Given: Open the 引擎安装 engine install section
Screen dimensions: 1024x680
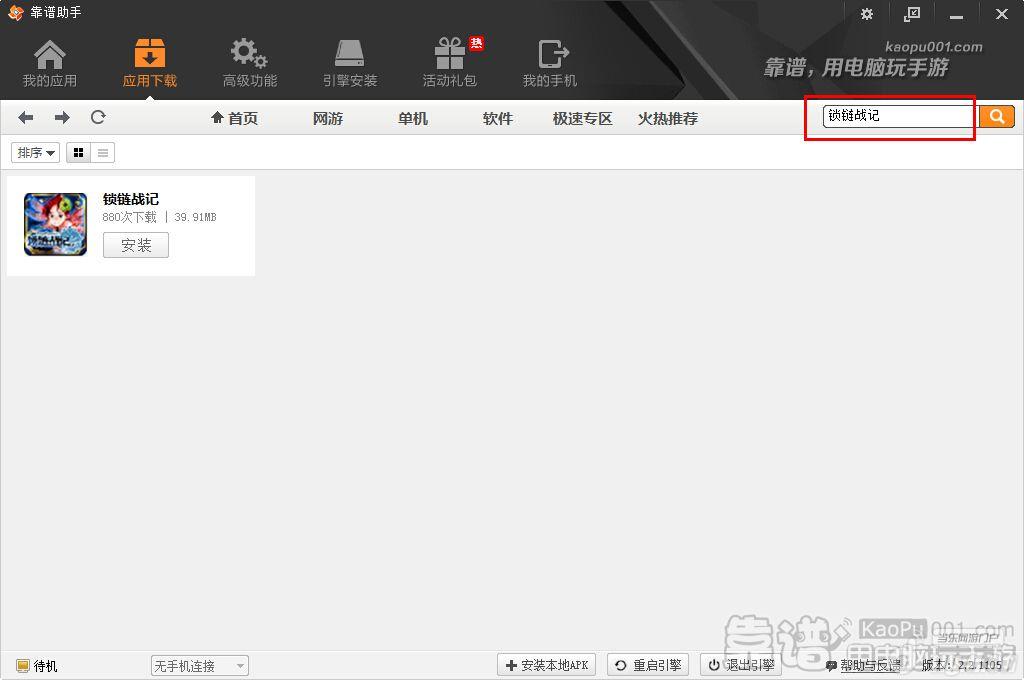Looking at the screenshot, I should (350, 64).
